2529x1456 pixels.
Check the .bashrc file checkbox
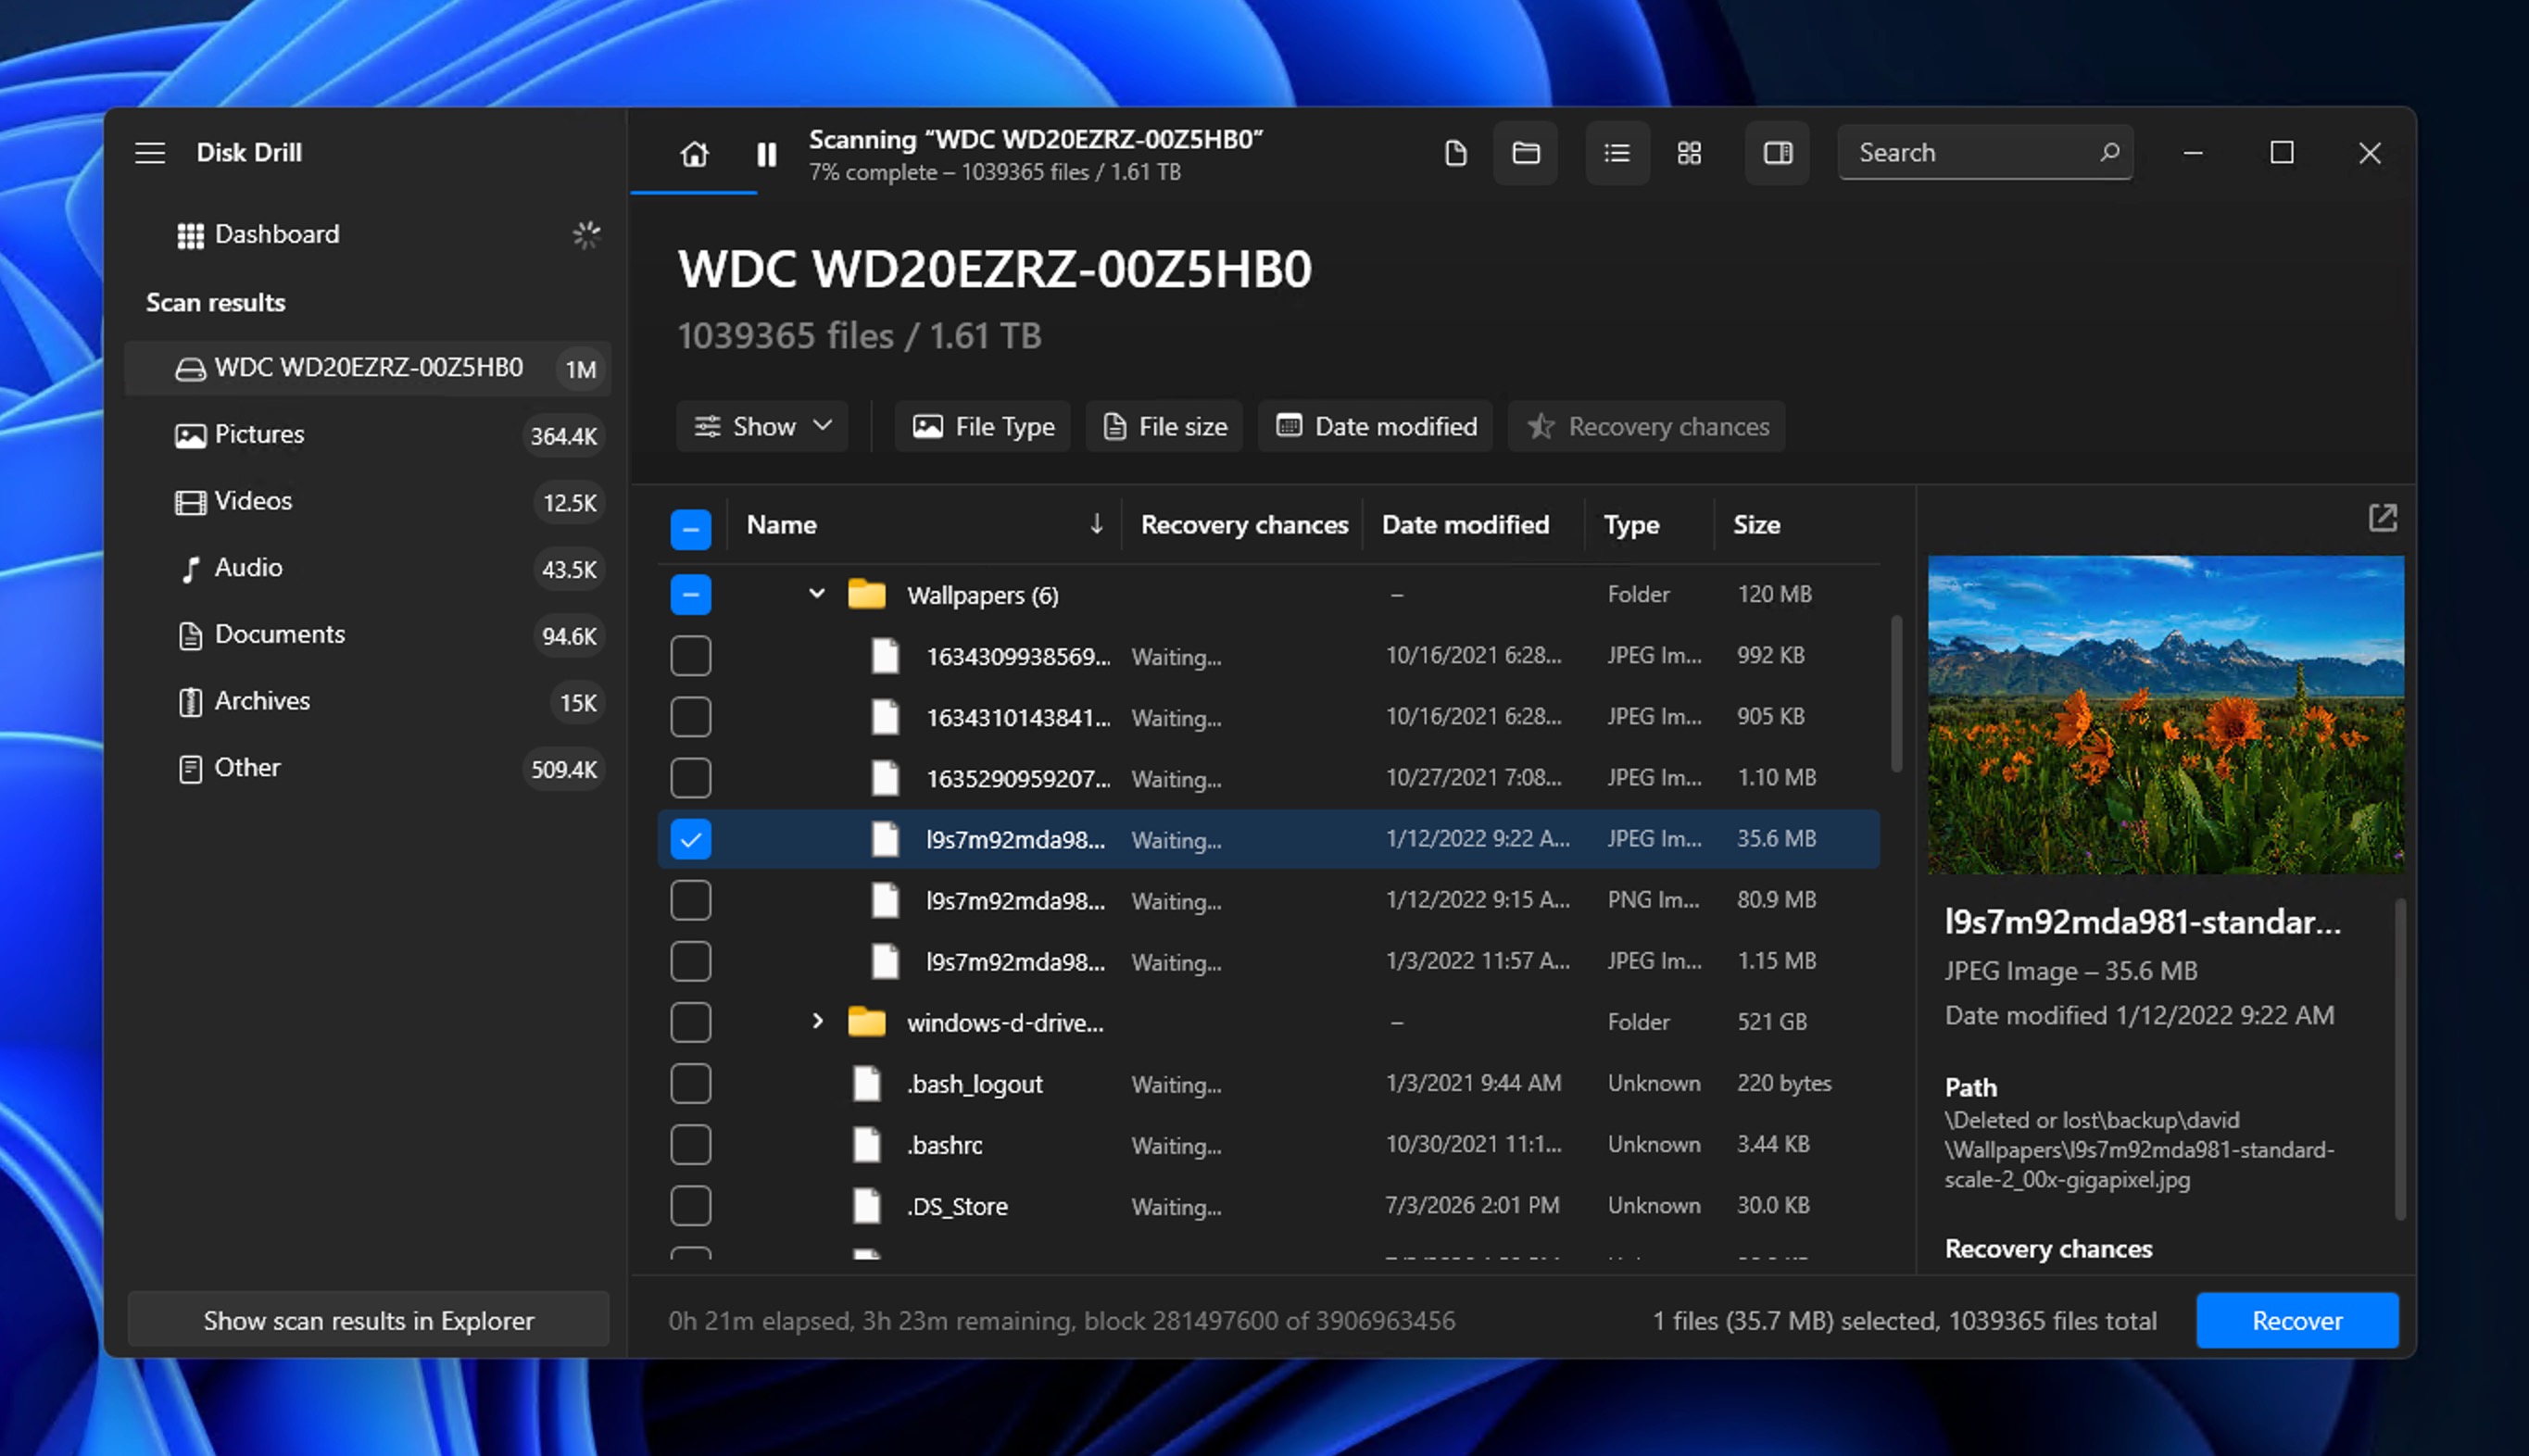tap(691, 1145)
